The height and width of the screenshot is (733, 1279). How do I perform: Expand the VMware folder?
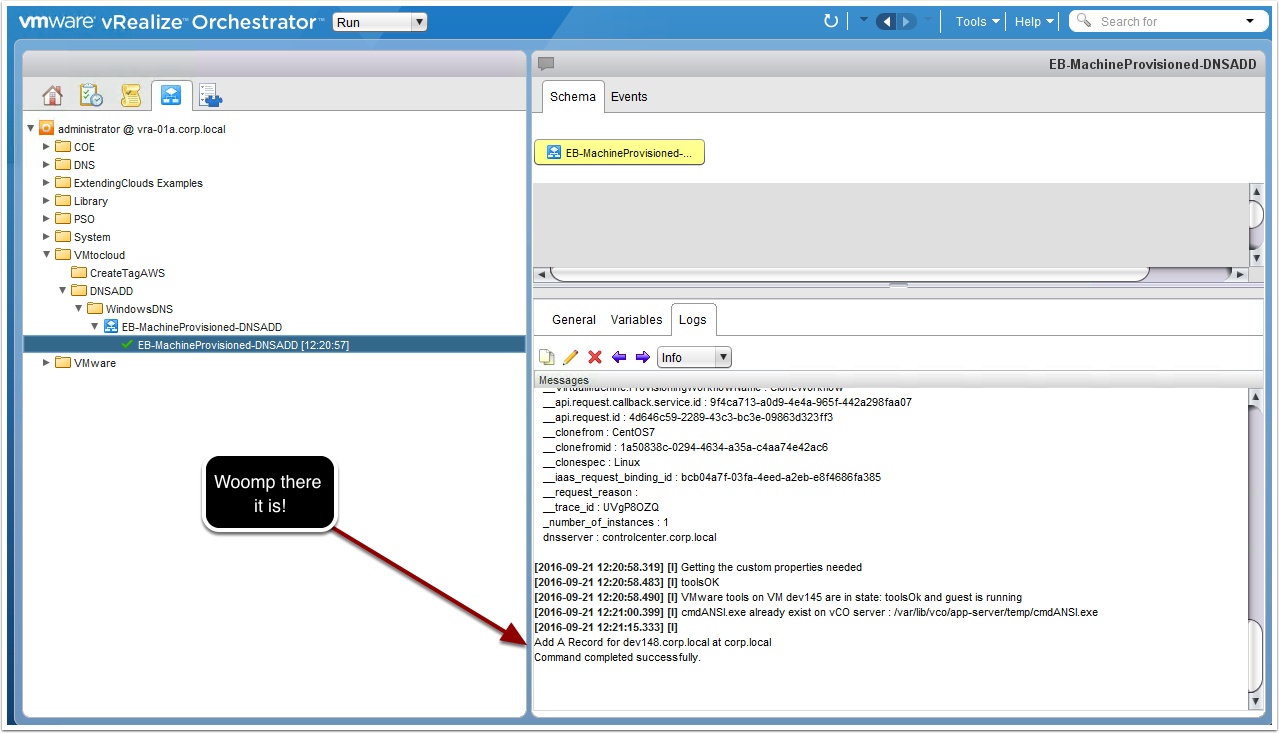46,363
